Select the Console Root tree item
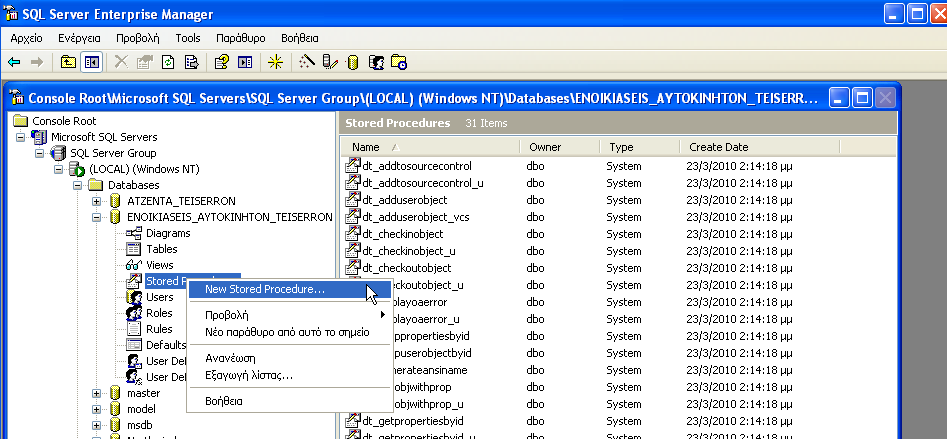The height and width of the screenshot is (439, 947). (x=64, y=121)
